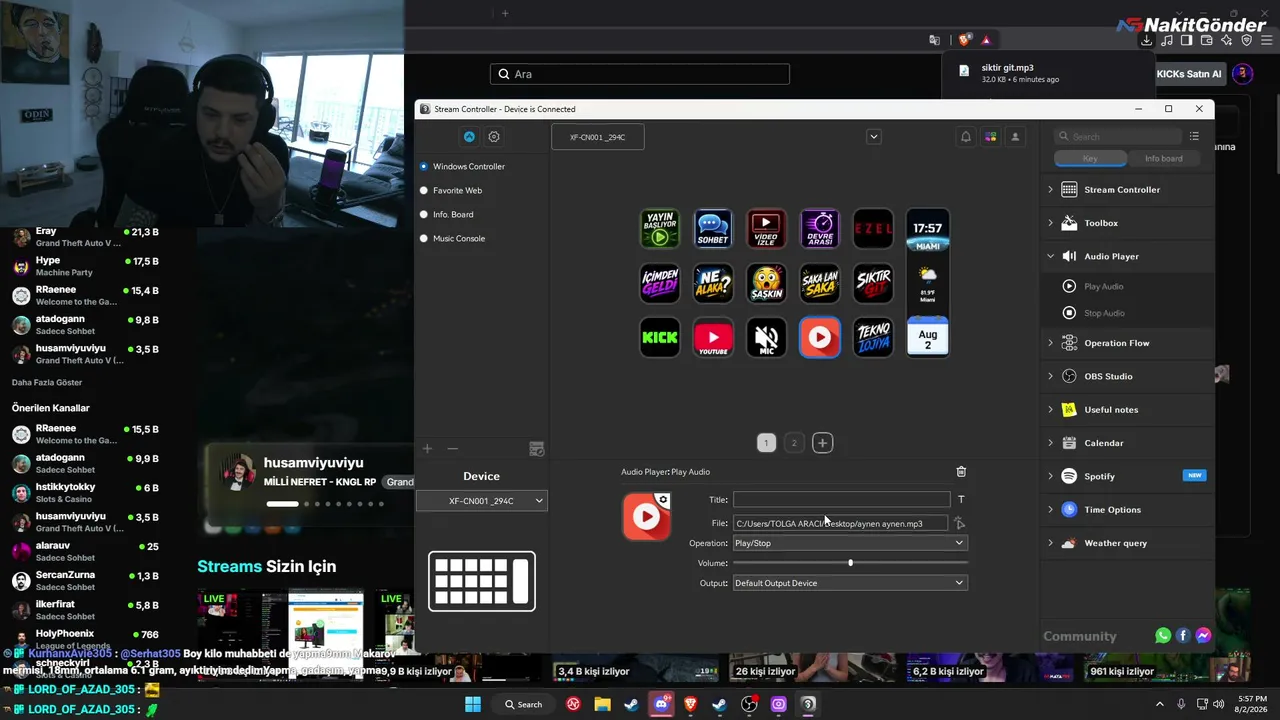
Task: Open the Output device dropdown
Action: click(850, 583)
